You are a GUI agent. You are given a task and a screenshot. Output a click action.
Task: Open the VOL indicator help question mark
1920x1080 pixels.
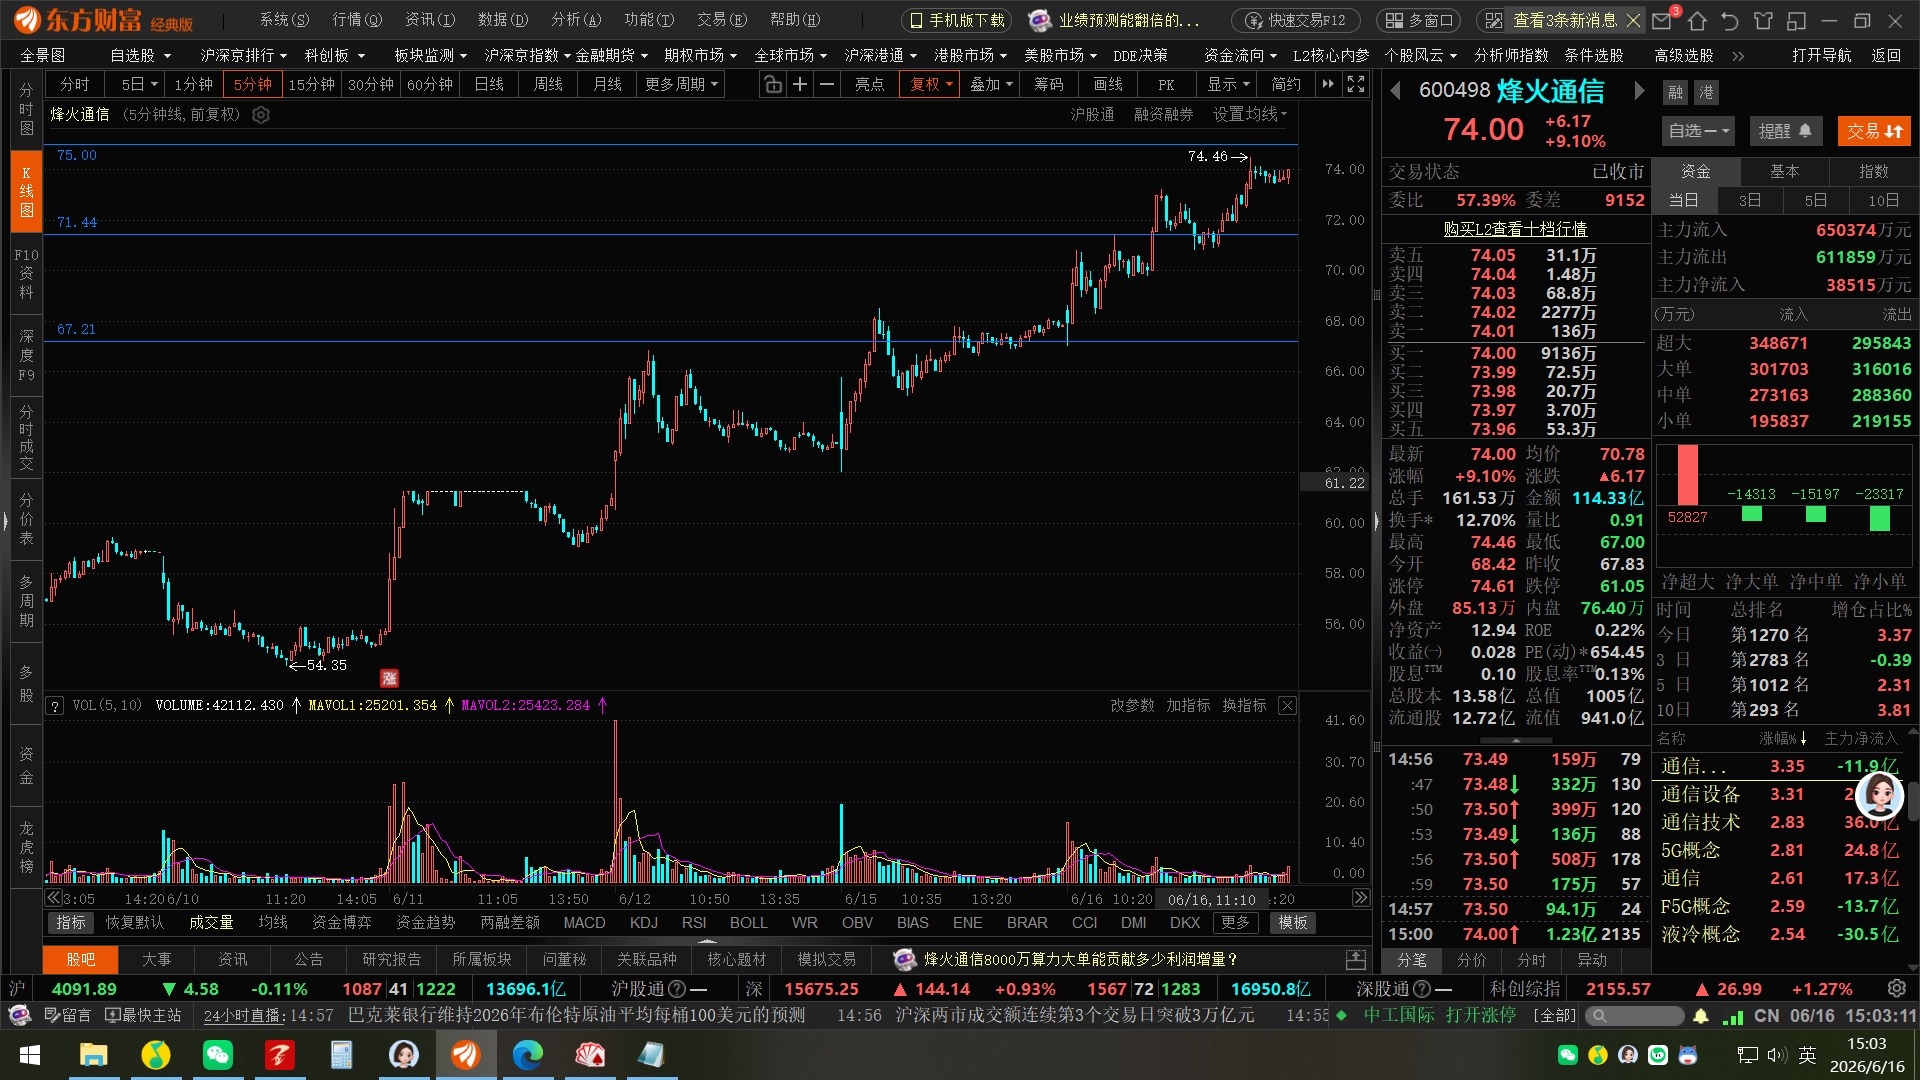coord(55,706)
